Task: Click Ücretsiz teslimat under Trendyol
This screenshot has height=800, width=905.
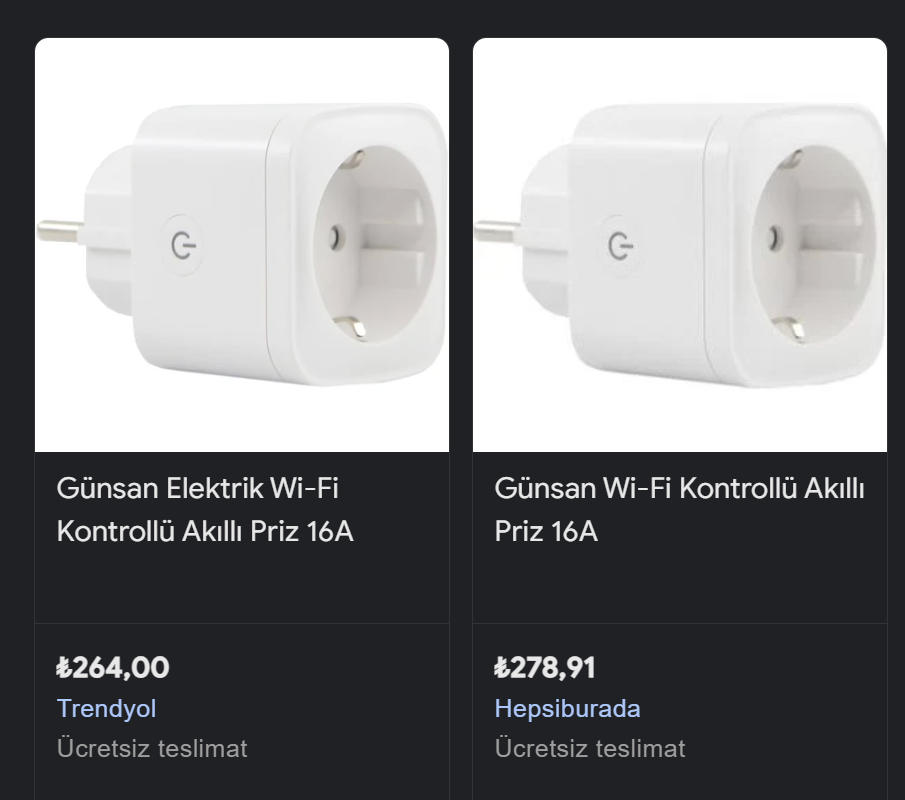Action: 152,748
